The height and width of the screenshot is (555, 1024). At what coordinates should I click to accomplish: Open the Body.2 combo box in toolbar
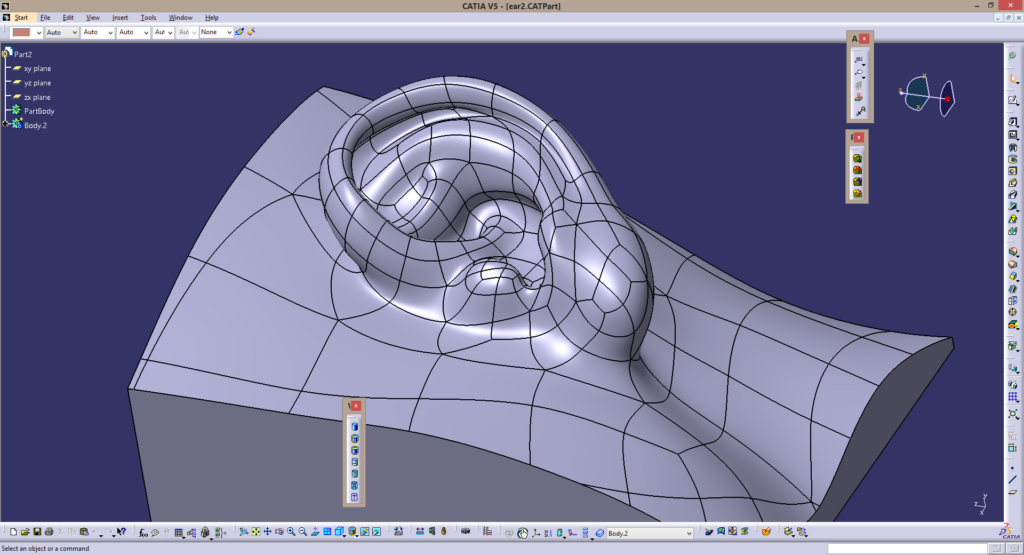(x=688, y=533)
